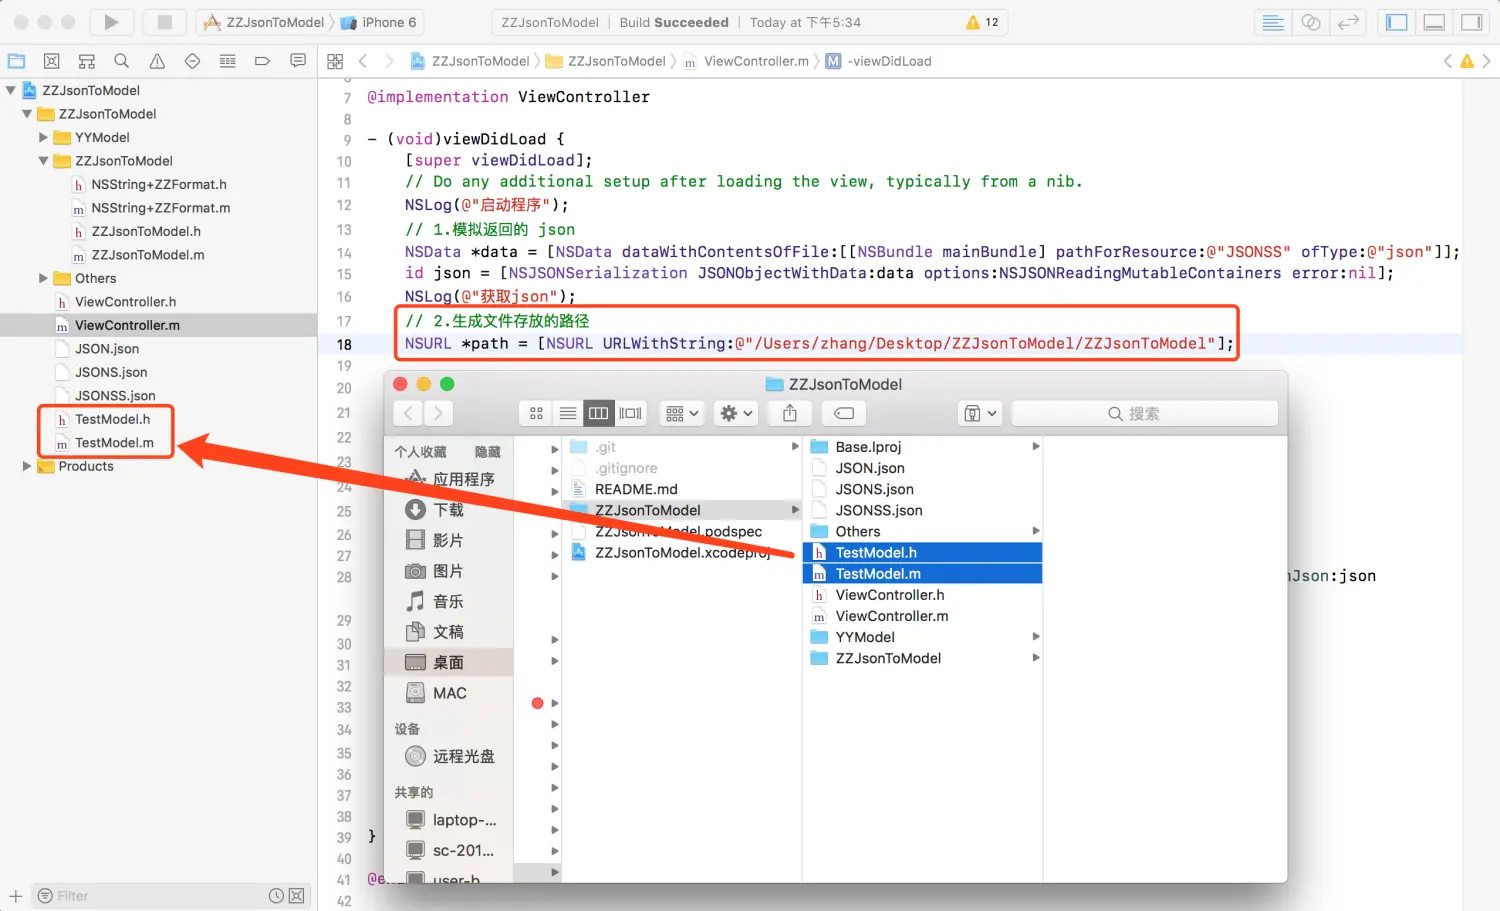Image resolution: width=1500 pixels, height=911 pixels.
Task: Expand the Others group in navigator
Action: point(43,278)
